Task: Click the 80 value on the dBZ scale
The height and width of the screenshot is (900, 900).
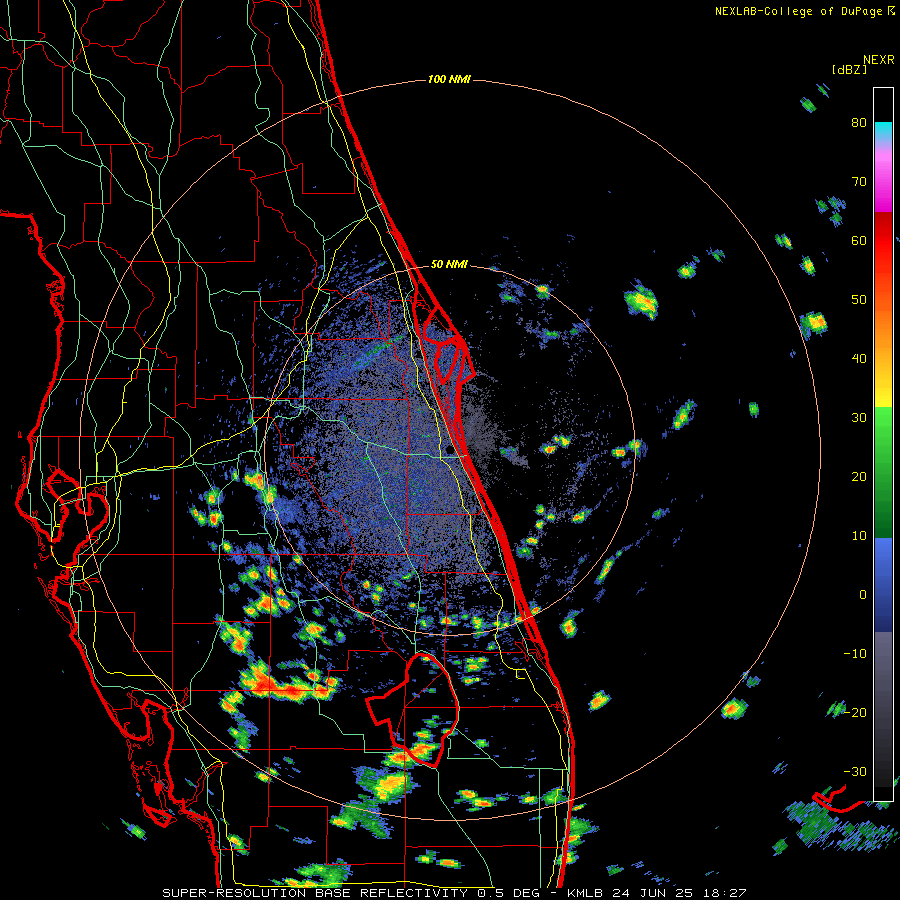Action: (859, 123)
